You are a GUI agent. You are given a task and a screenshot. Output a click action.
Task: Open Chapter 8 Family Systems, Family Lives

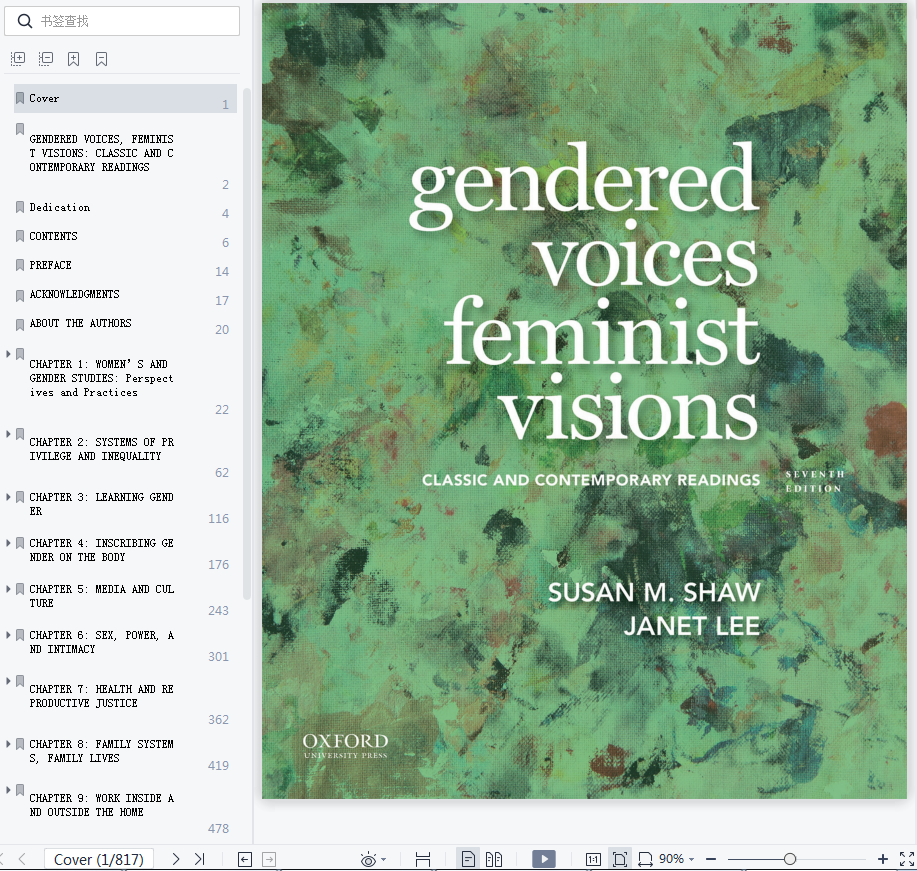tap(101, 751)
